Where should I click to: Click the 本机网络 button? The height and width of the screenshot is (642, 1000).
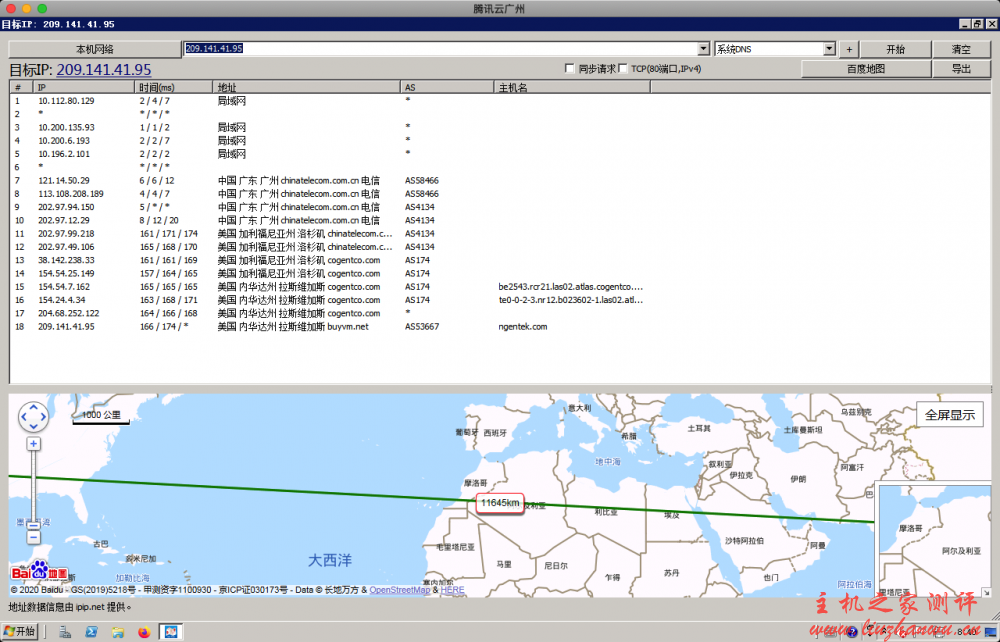94,49
